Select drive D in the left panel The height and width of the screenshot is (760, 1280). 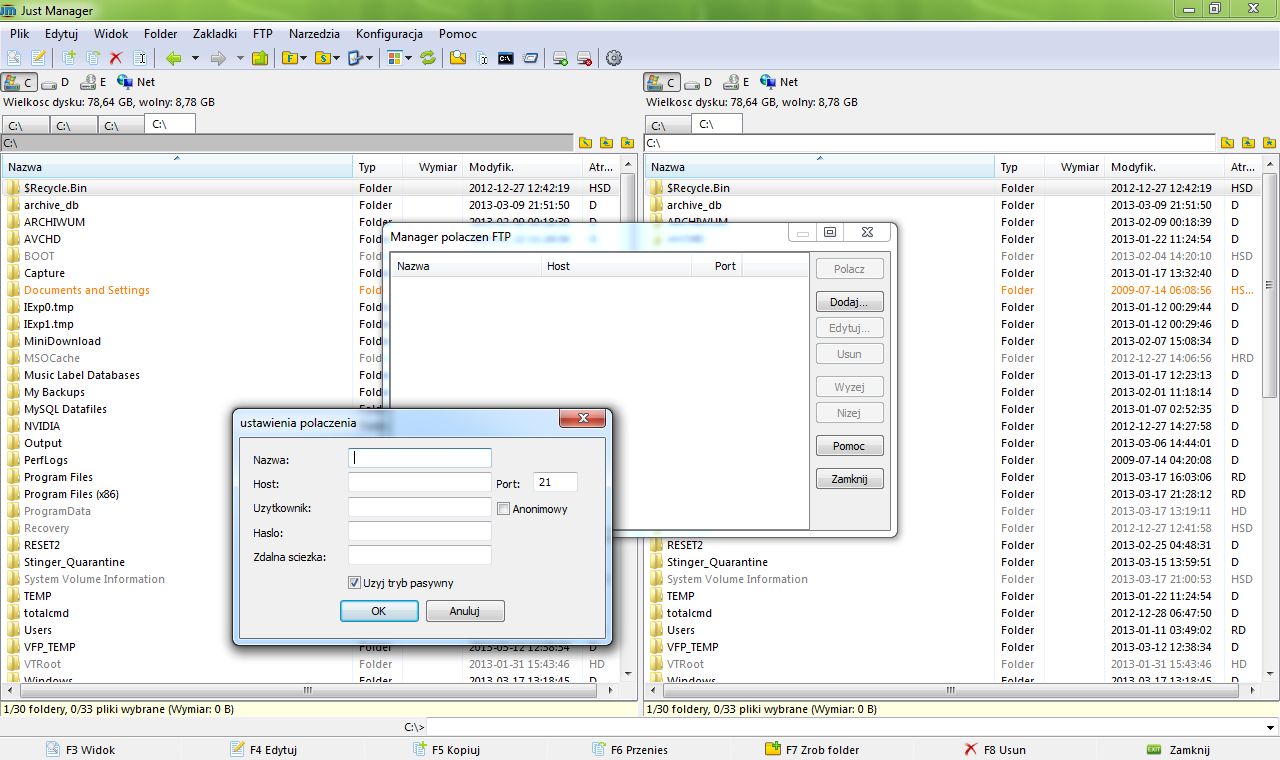click(x=55, y=82)
